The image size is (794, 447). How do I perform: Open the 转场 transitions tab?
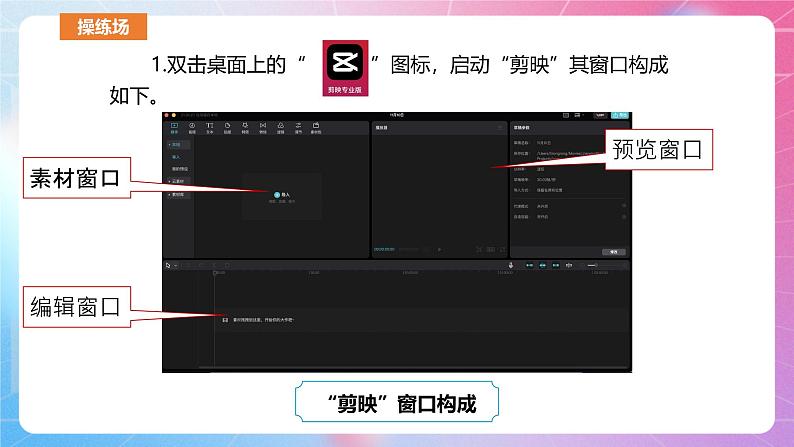tap(263, 128)
